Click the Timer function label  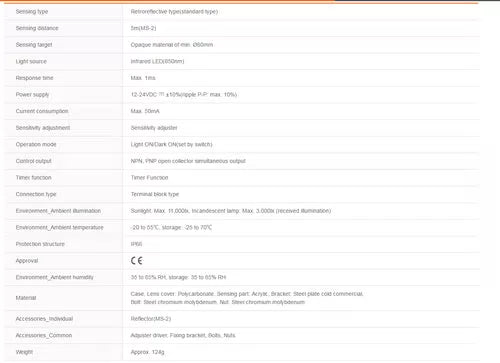(x=34, y=178)
